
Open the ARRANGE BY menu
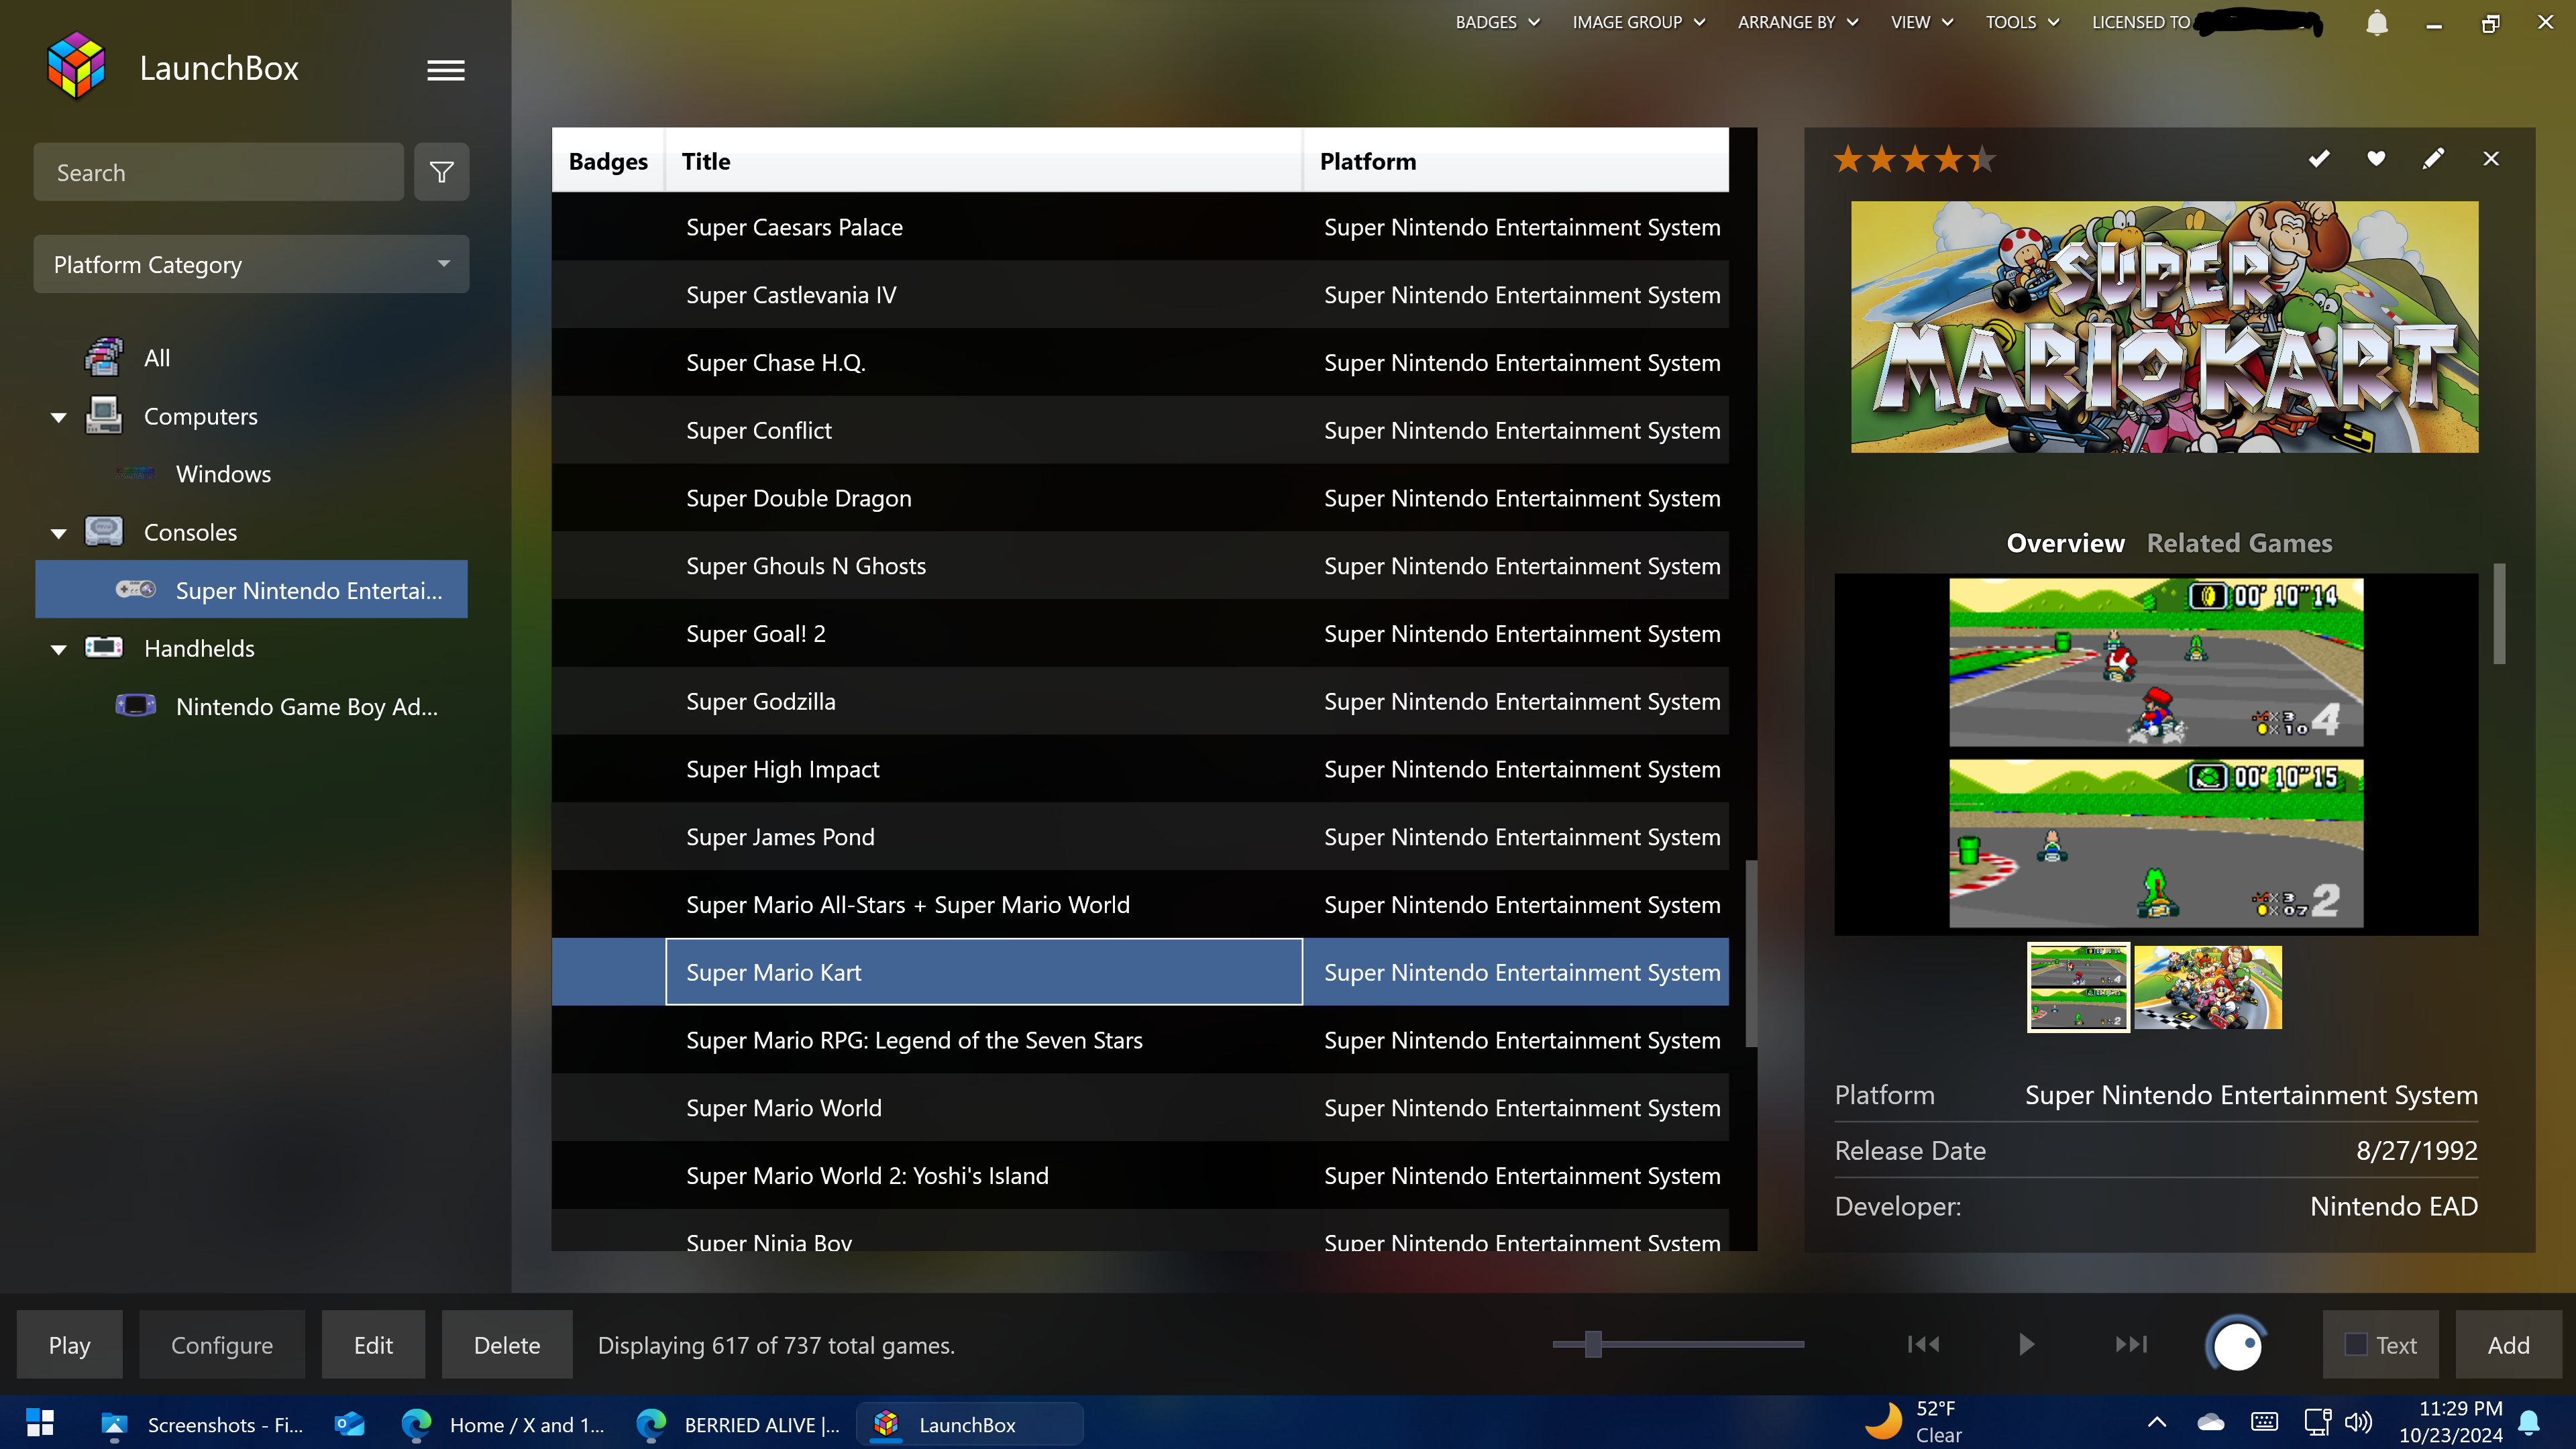point(1797,22)
